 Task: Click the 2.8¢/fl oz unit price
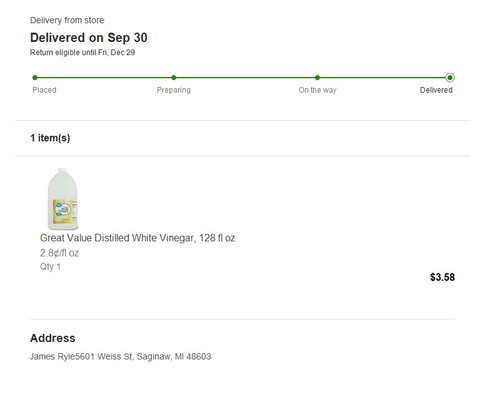[59, 253]
